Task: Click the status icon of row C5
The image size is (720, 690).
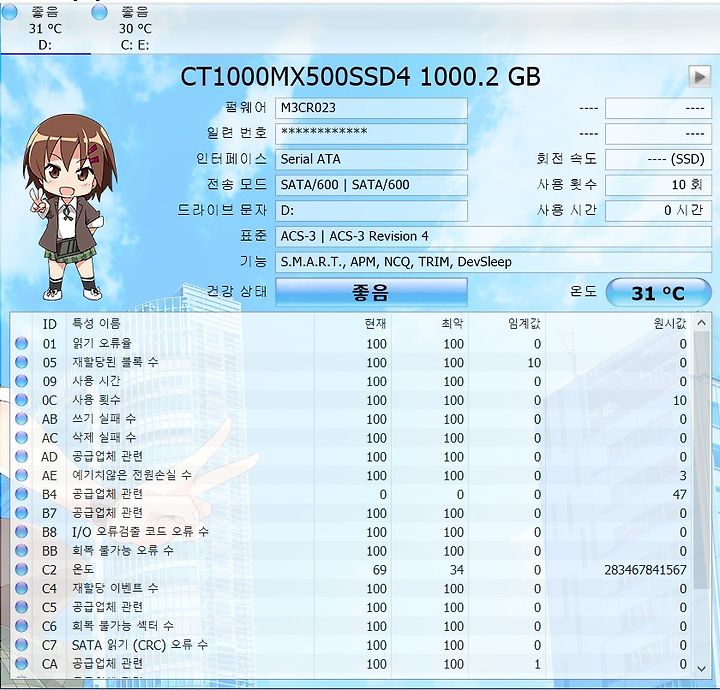Action: [21, 607]
